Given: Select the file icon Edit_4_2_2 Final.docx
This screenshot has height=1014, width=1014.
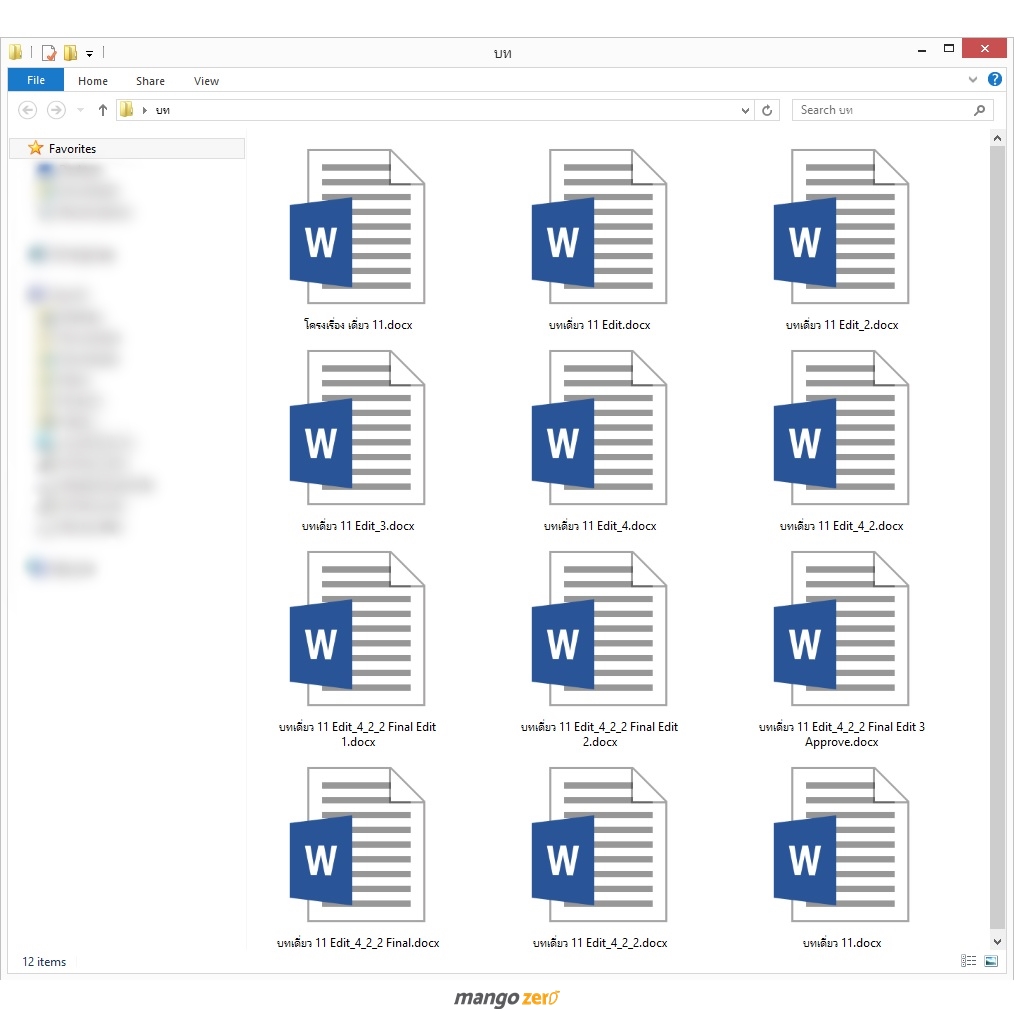Looking at the screenshot, I should click(x=357, y=845).
